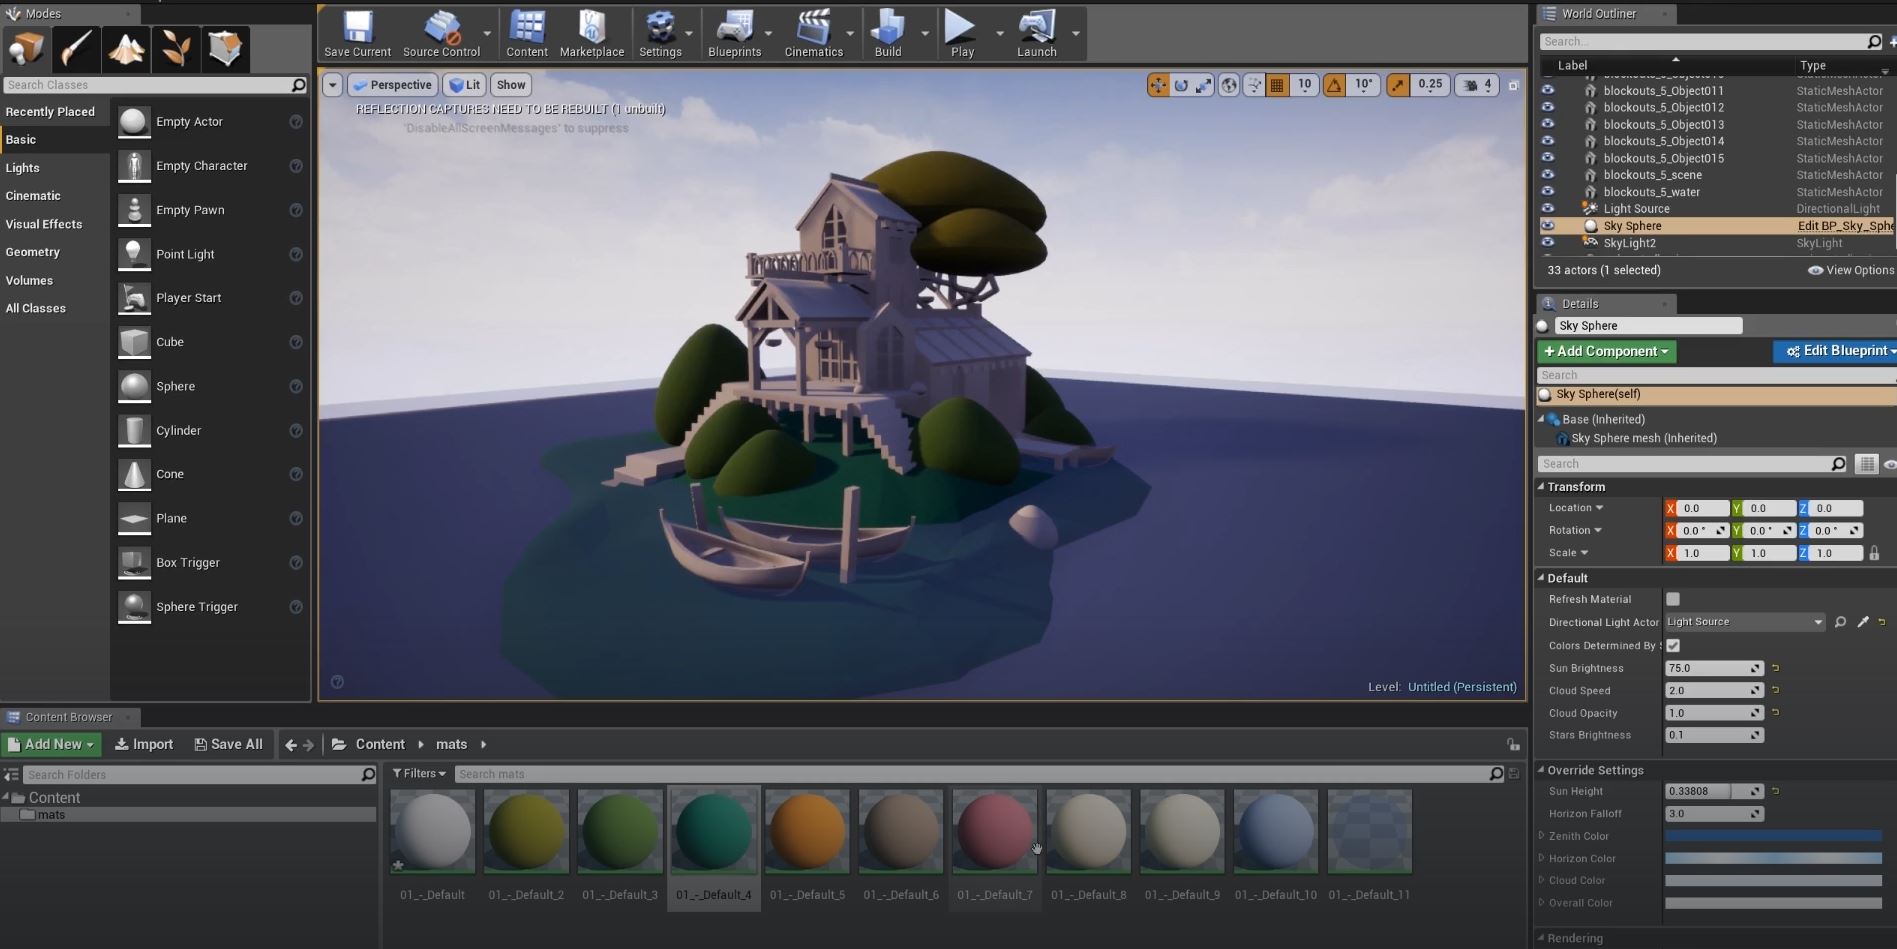1897x949 pixels.
Task: Open View Options in World Outliner
Action: [1851, 270]
